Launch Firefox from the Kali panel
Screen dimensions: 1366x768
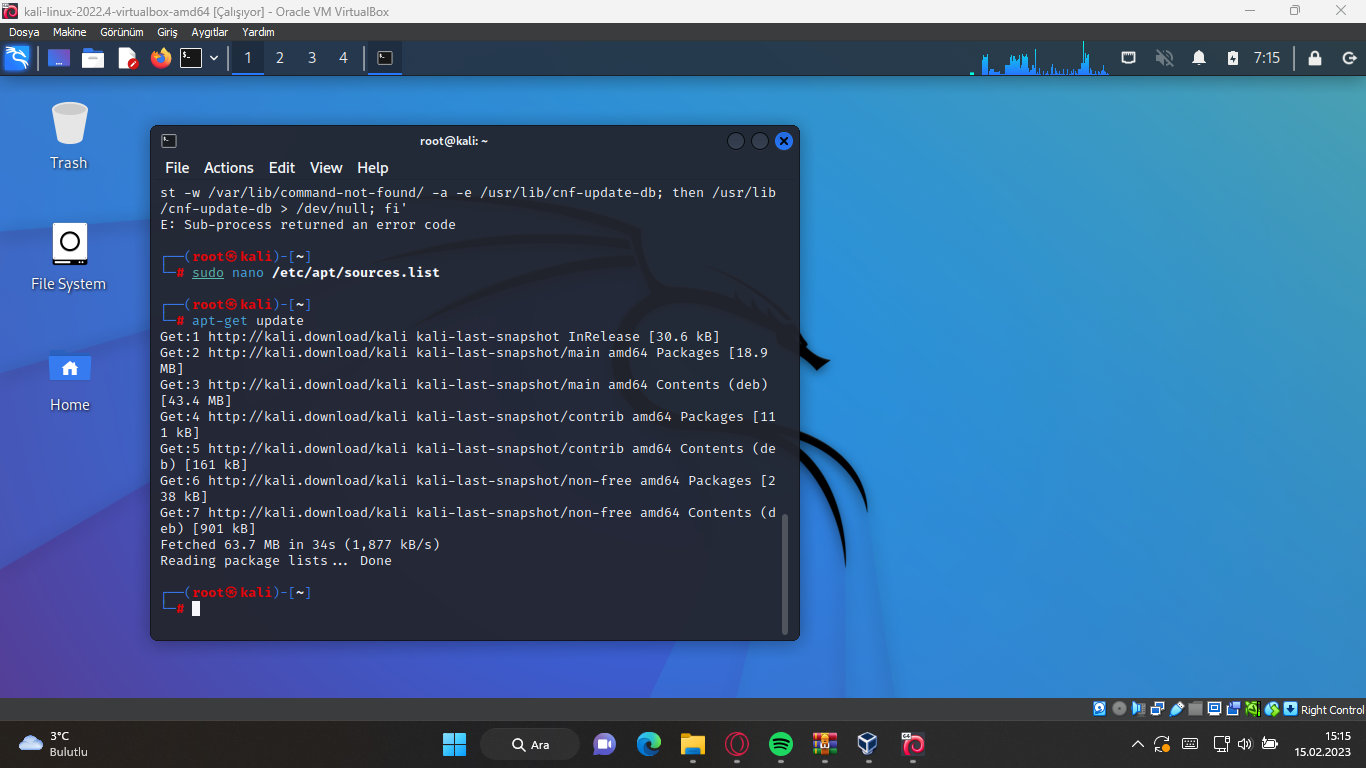(x=161, y=58)
